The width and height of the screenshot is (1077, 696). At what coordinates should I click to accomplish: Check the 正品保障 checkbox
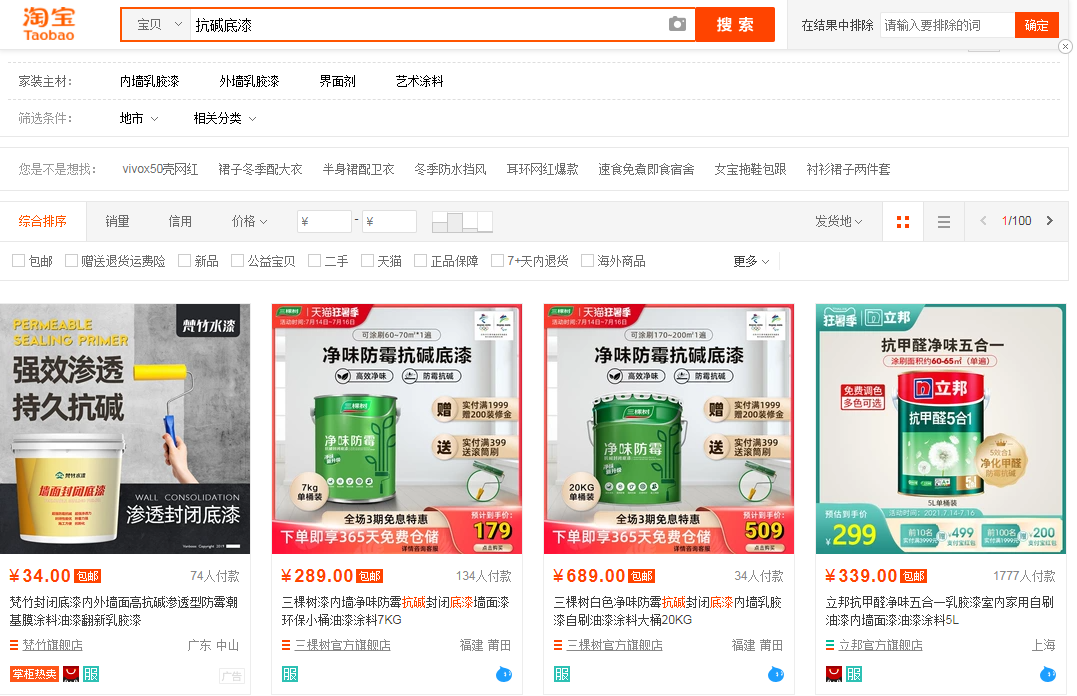(x=420, y=261)
